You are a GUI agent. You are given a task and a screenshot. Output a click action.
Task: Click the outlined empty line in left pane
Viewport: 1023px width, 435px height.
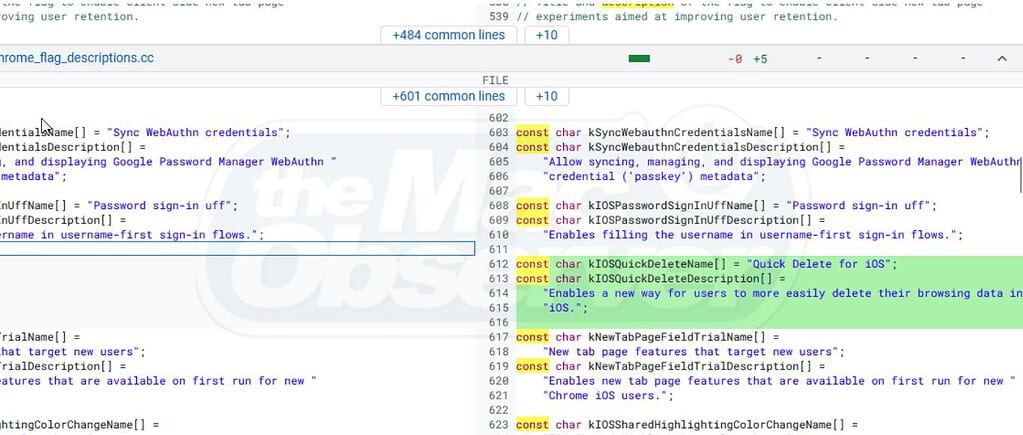point(236,249)
